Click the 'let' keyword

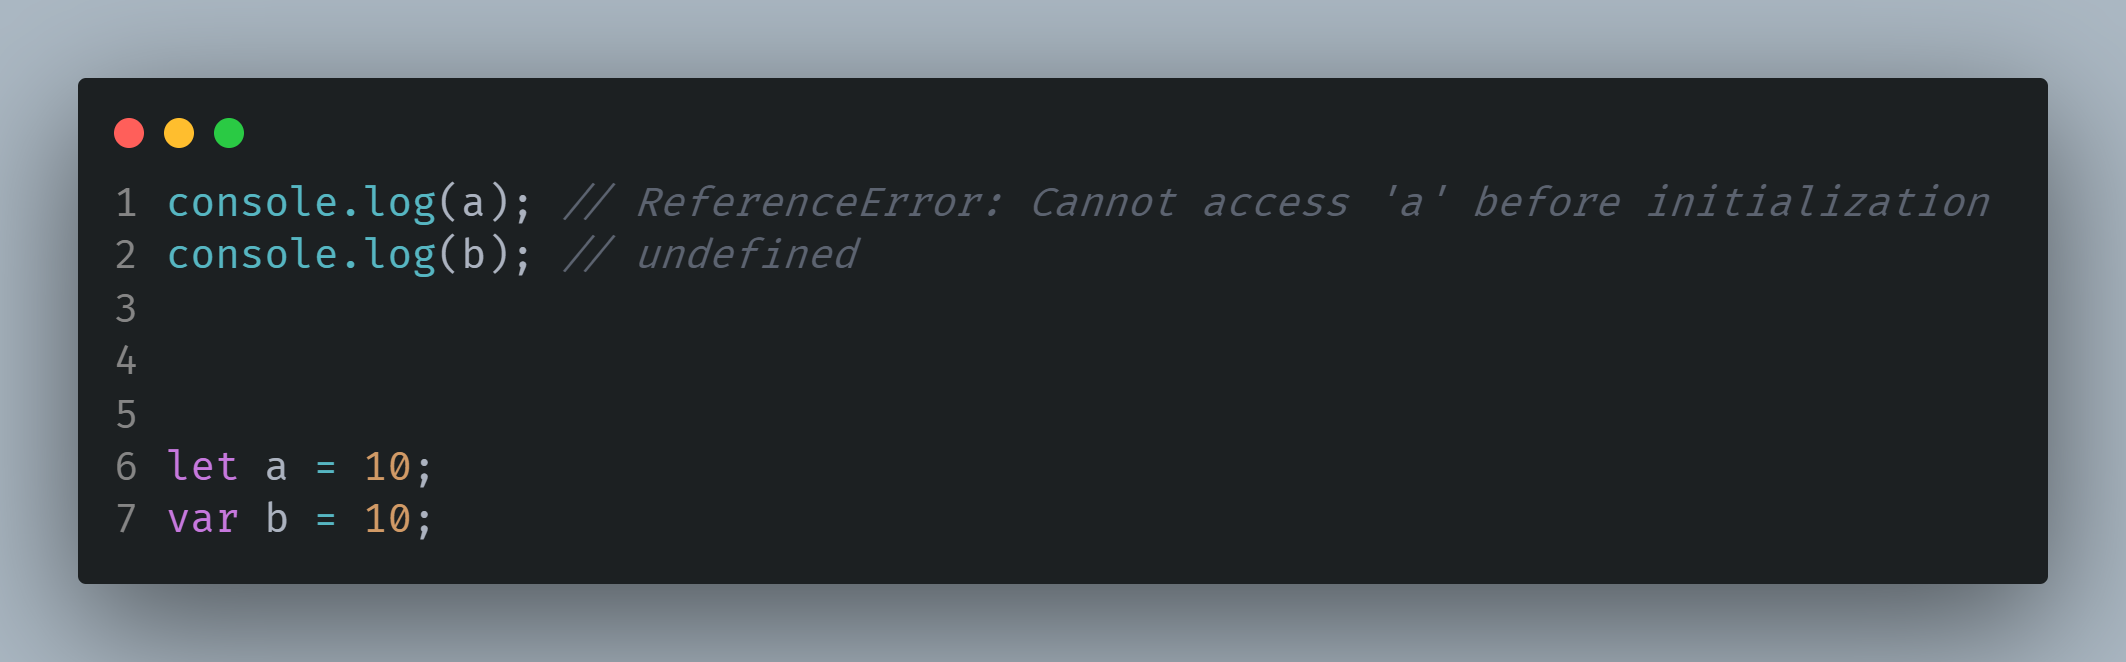click(x=203, y=466)
